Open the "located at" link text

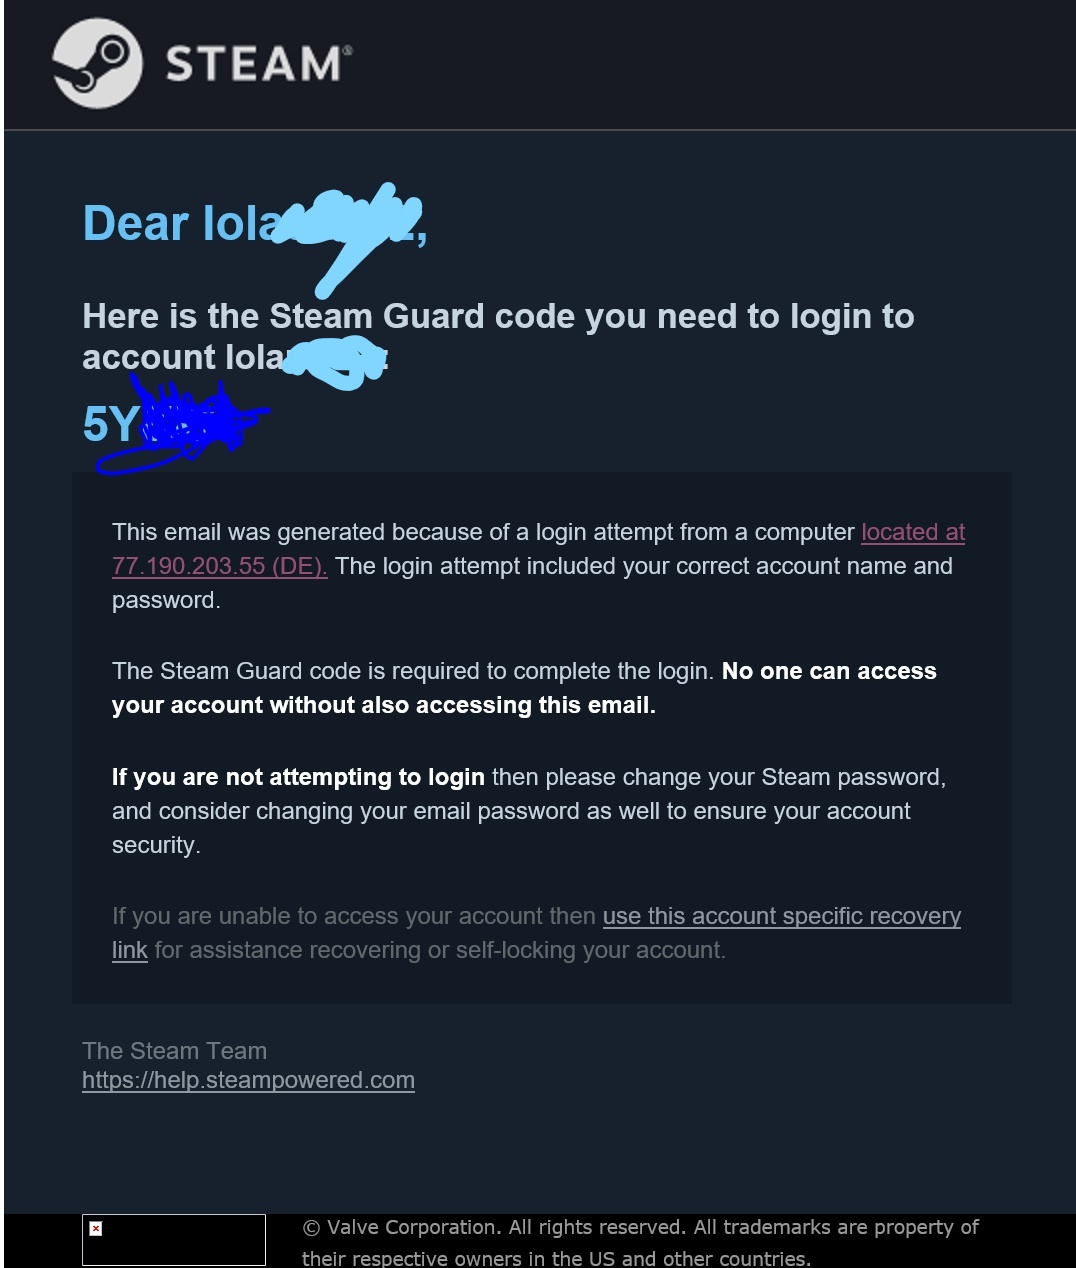pos(913,532)
